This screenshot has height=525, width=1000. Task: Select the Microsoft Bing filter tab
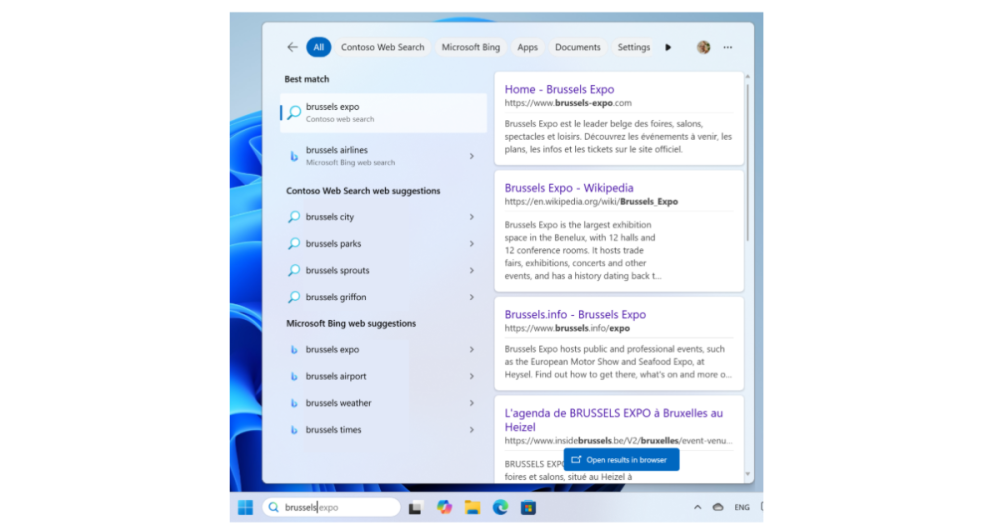470,47
